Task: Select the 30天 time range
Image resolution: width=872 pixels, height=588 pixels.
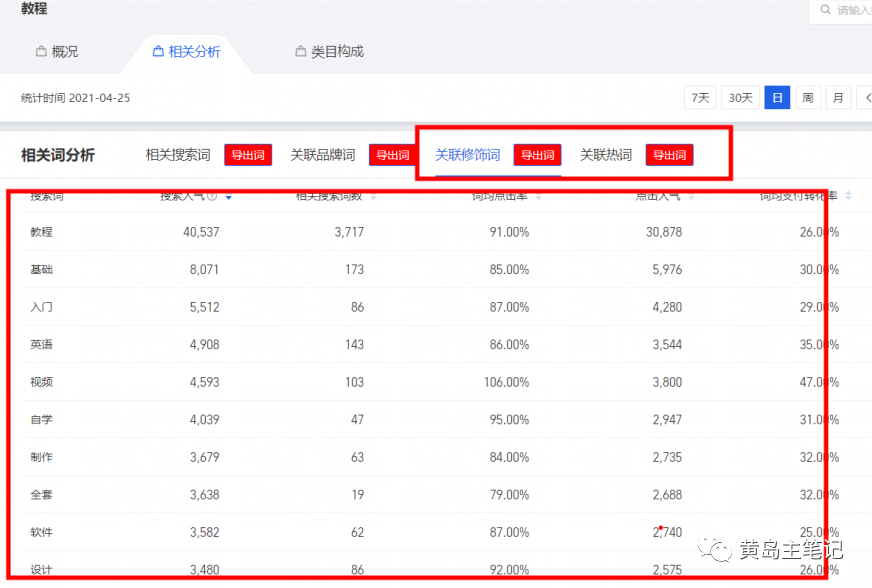Action: [x=740, y=98]
